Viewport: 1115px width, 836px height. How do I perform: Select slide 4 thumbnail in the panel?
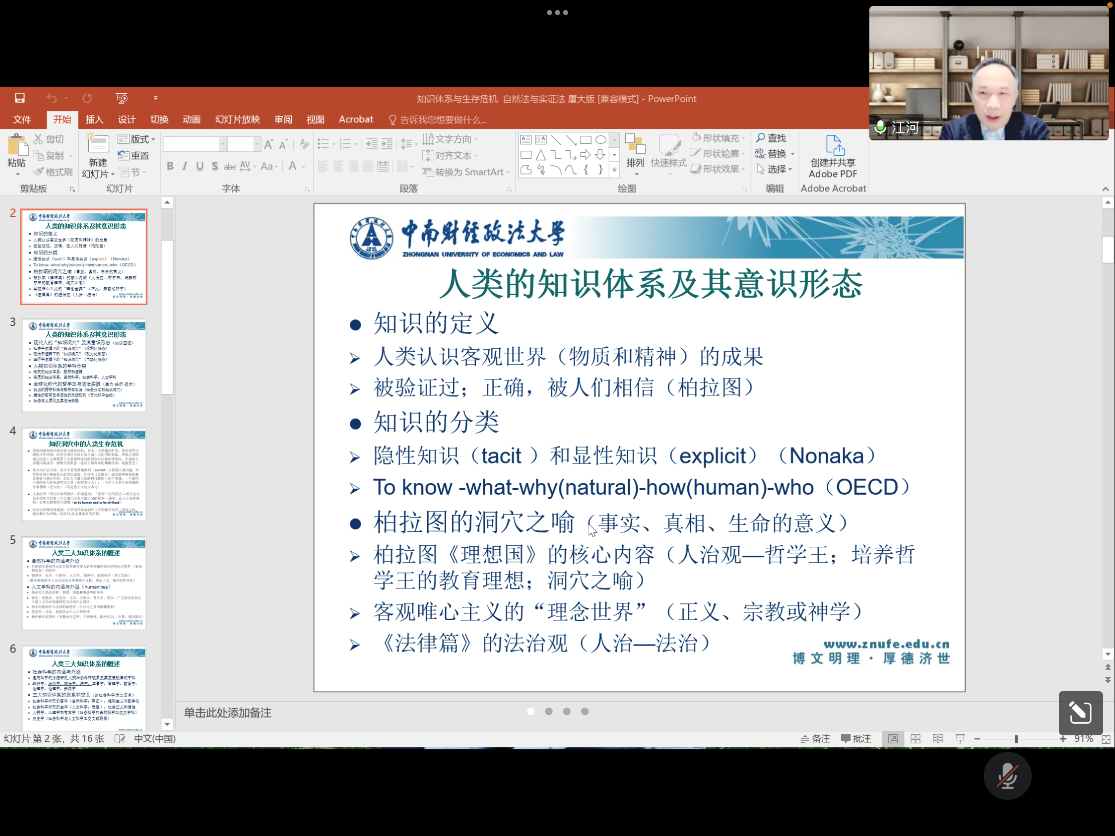84,476
